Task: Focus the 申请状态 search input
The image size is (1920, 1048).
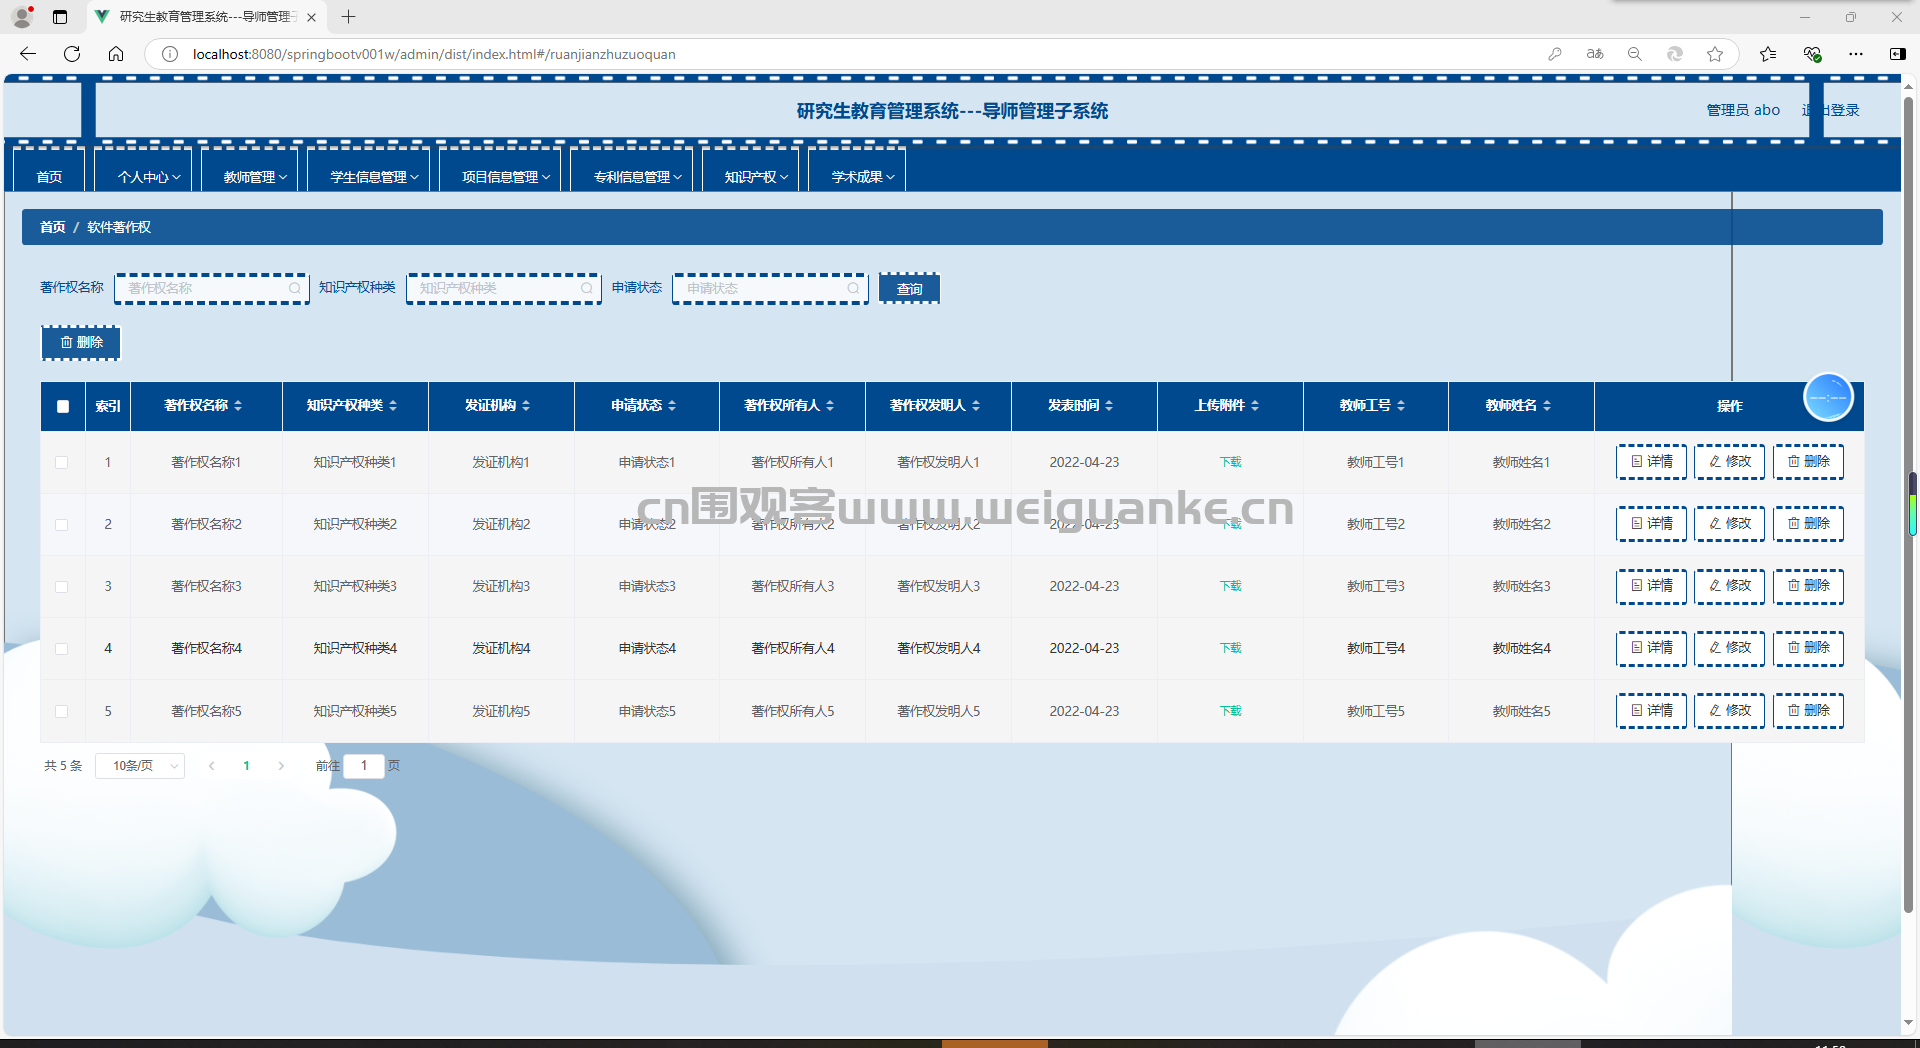Action: (x=770, y=288)
